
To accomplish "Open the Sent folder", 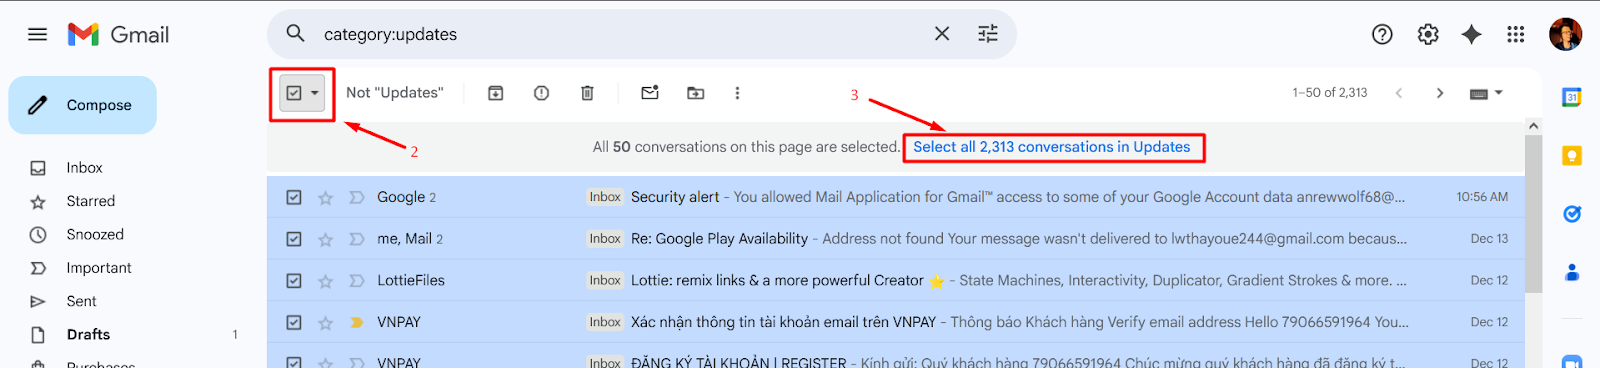I will click(x=82, y=301).
